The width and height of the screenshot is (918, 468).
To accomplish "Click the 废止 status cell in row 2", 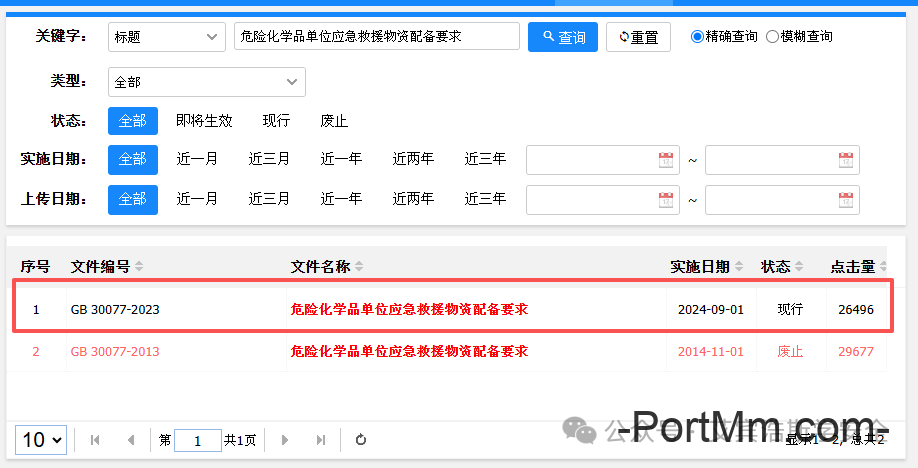I will [x=790, y=351].
